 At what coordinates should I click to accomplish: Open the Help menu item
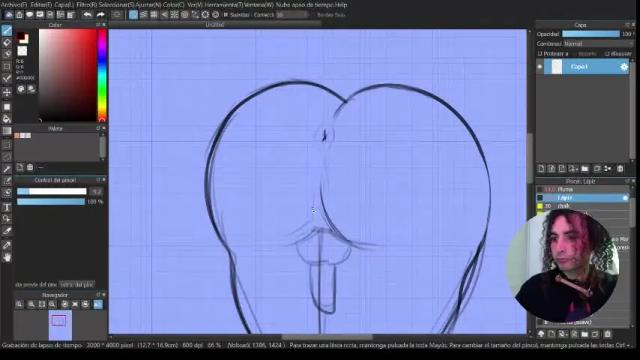pyautogui.click(x=340, y=5)
